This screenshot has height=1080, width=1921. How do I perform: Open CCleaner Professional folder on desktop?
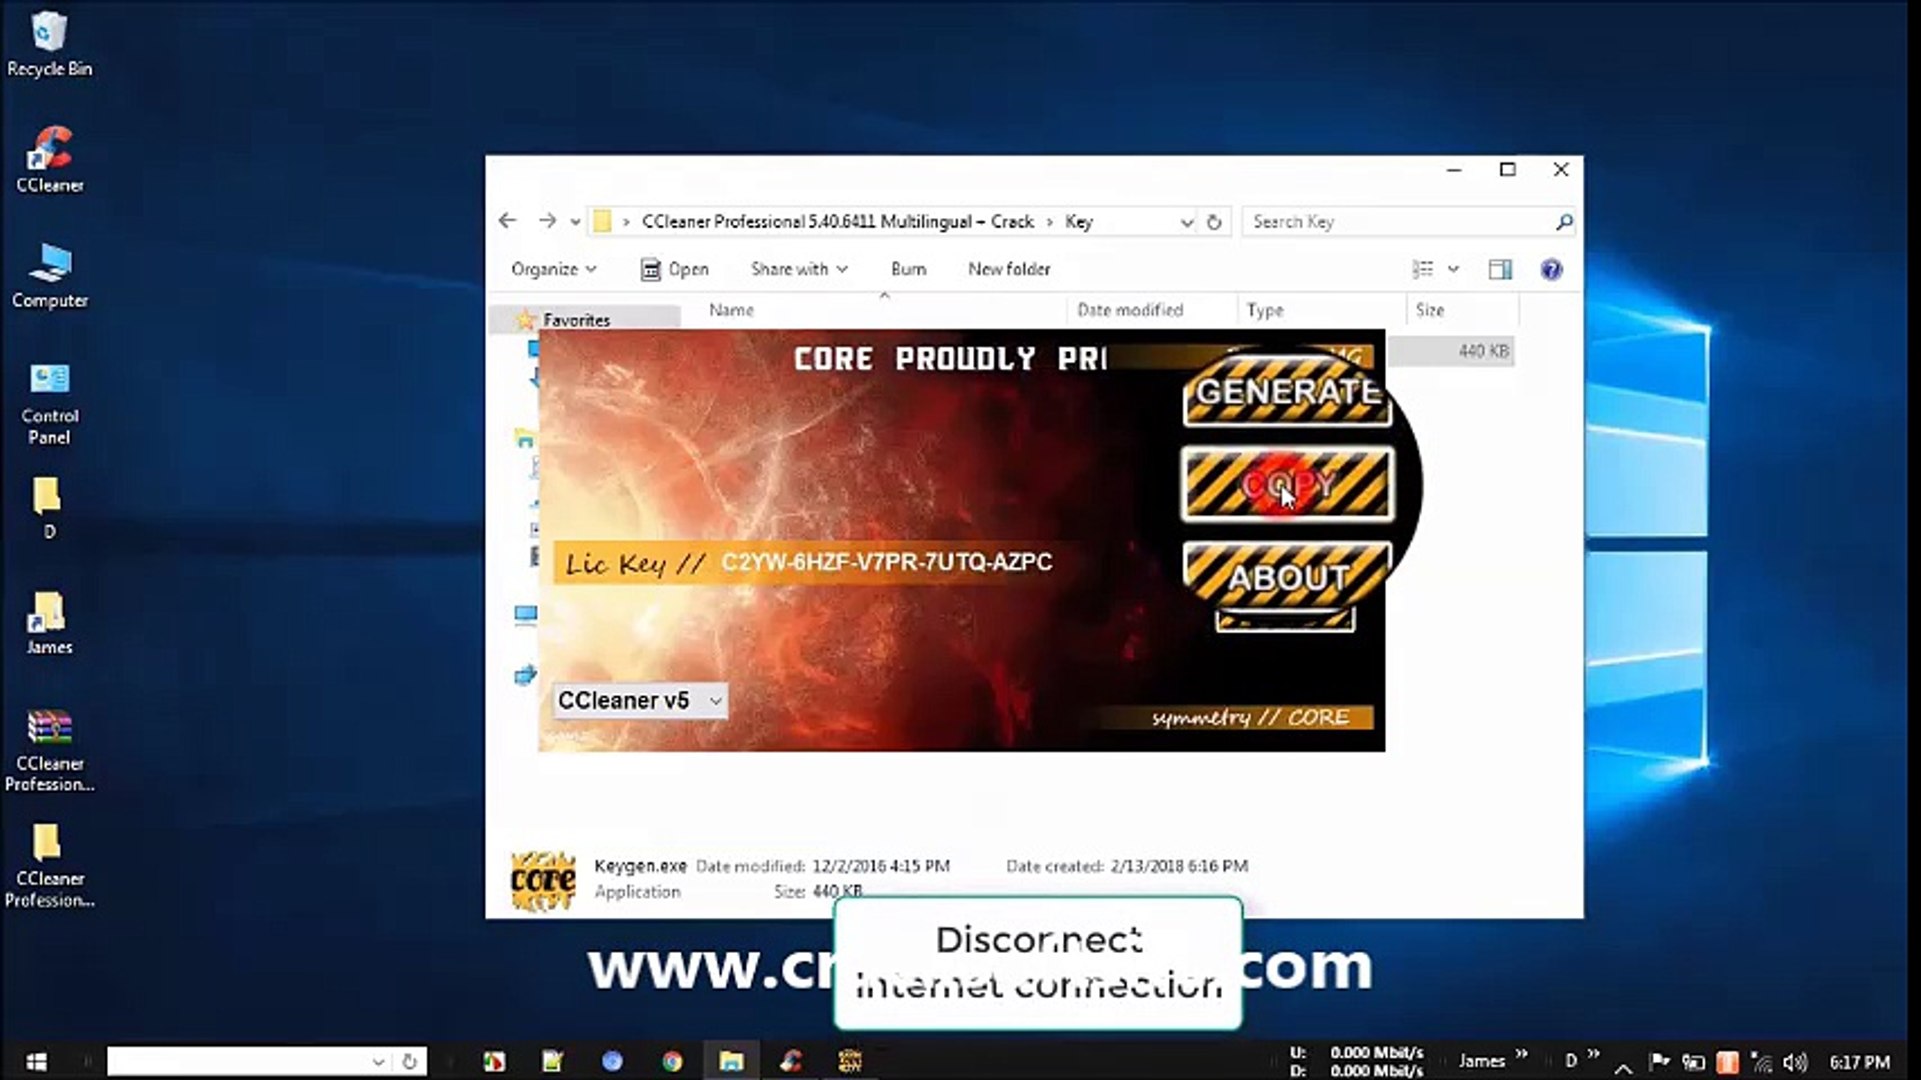pos(49,866)
